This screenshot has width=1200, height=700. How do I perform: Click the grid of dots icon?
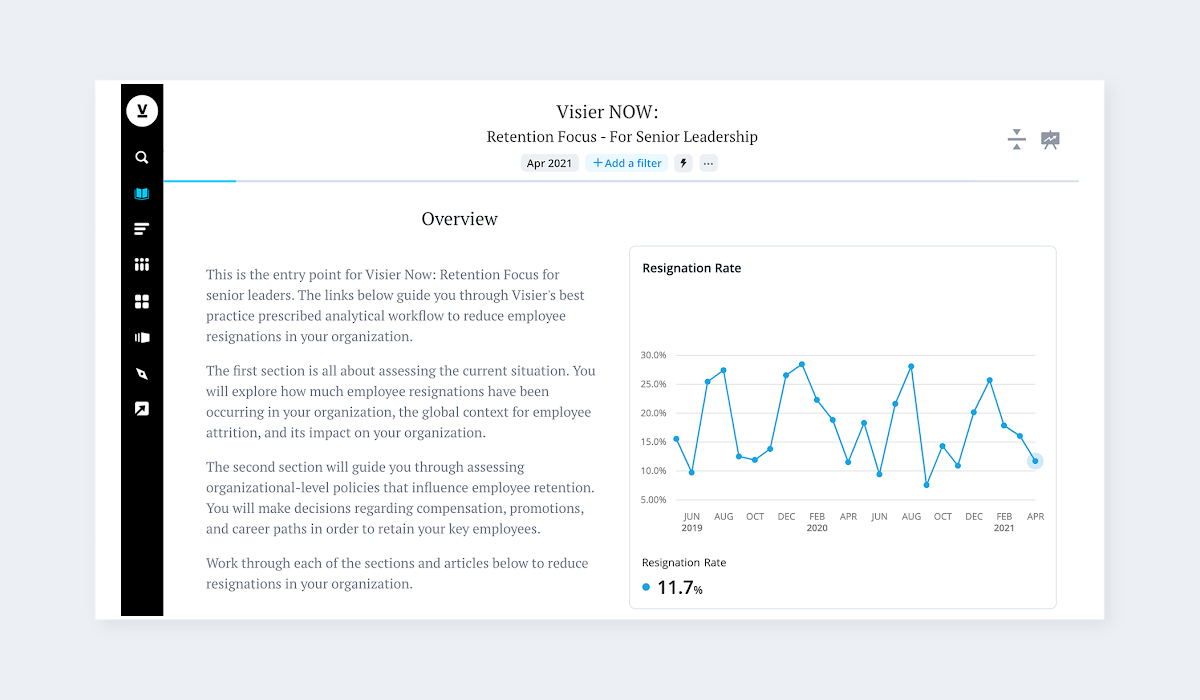point(142,265)
